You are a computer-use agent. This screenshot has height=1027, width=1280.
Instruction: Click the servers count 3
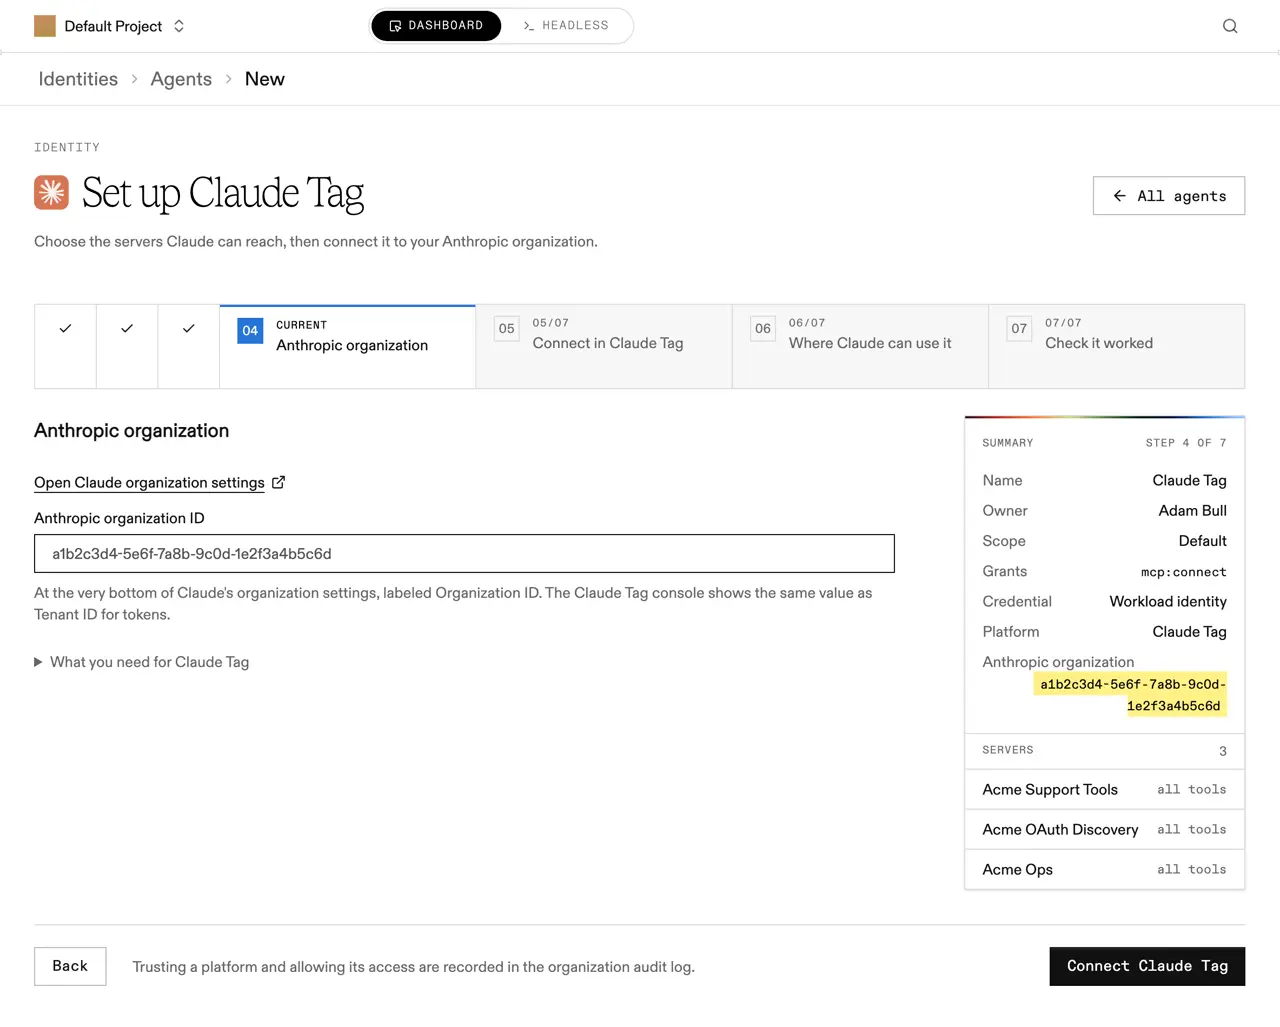pyautogui.click(x=1223, y=751)
